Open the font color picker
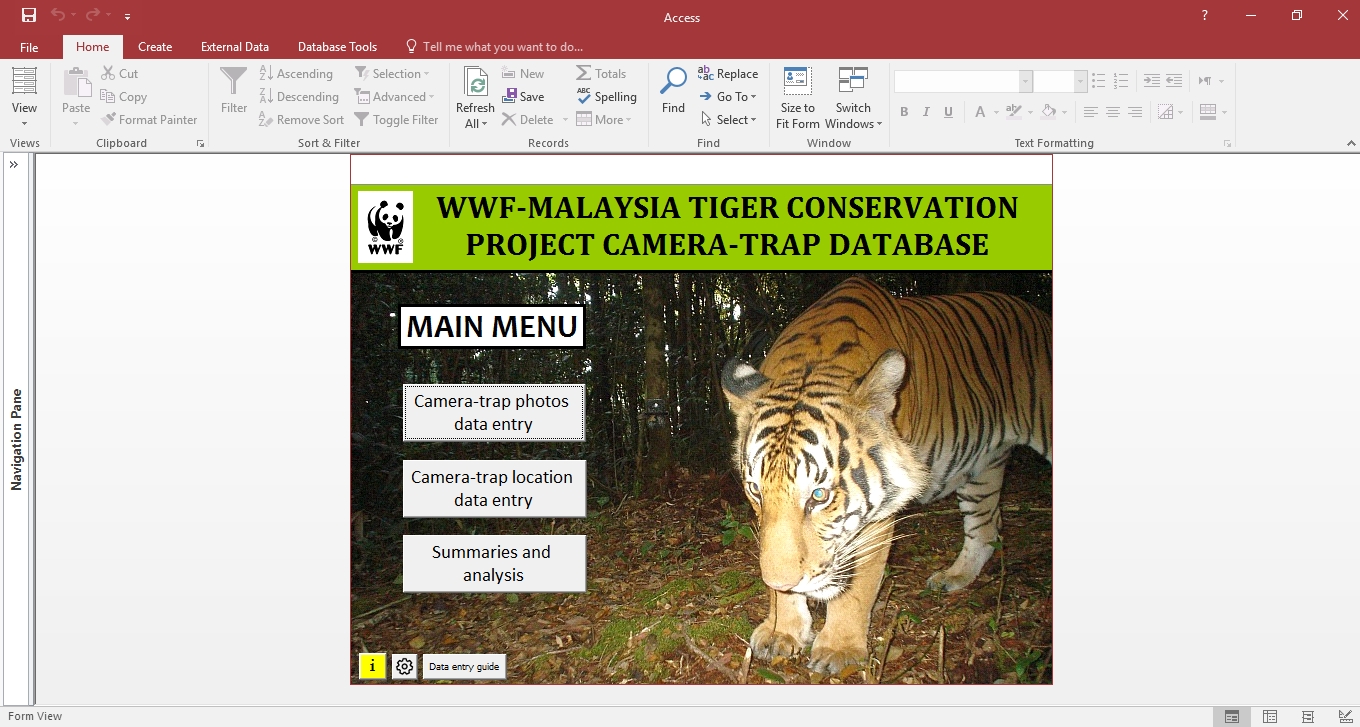Image resolution: width=1360 pixels, height=727 pixels. [x=996, y=112]
